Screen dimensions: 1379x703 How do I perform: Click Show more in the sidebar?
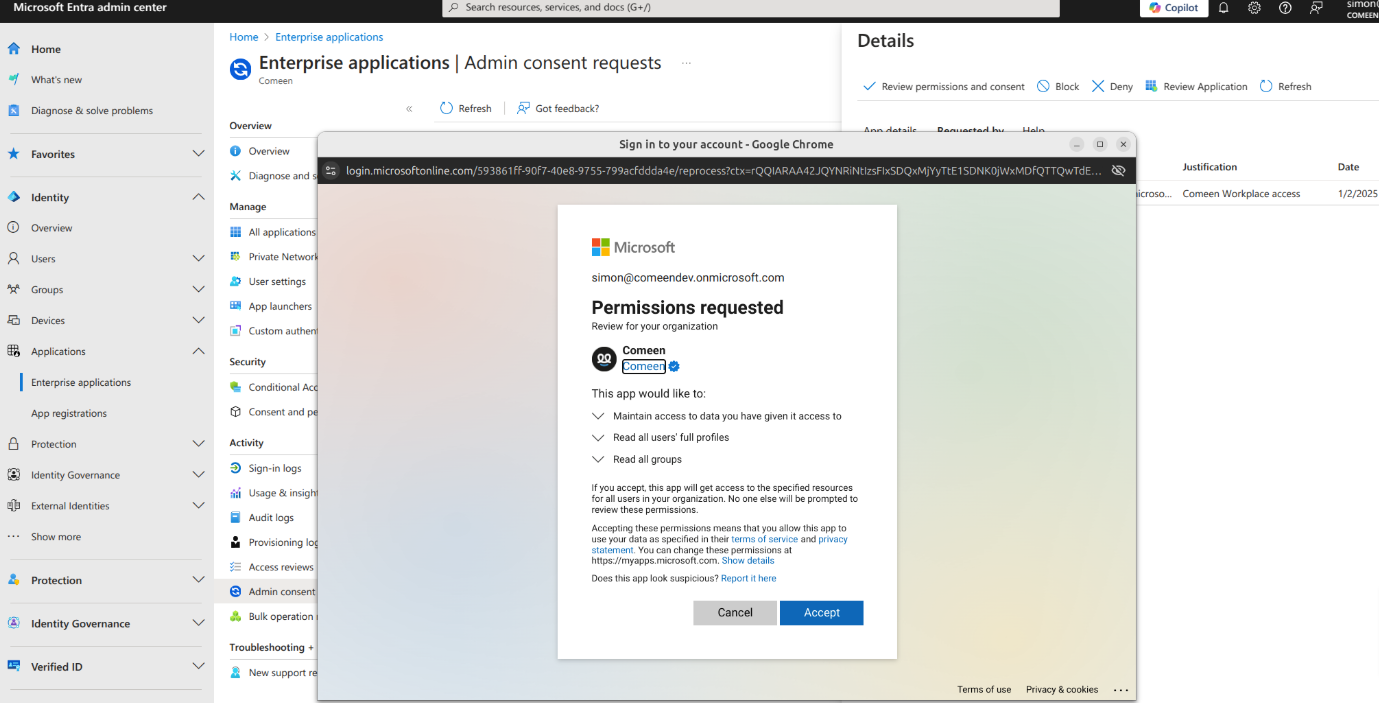[56, 537]
